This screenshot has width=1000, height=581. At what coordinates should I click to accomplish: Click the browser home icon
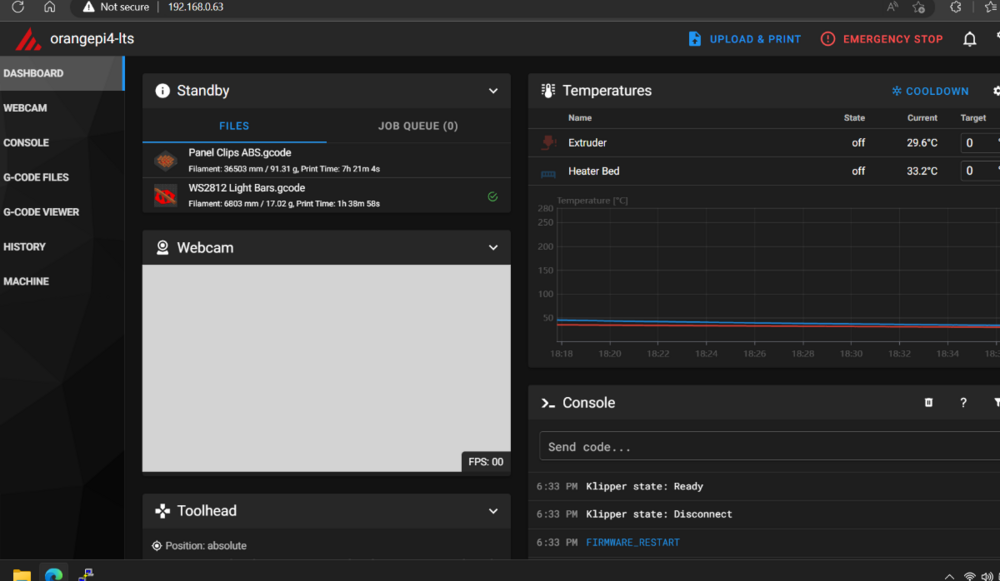coord(49,7)
